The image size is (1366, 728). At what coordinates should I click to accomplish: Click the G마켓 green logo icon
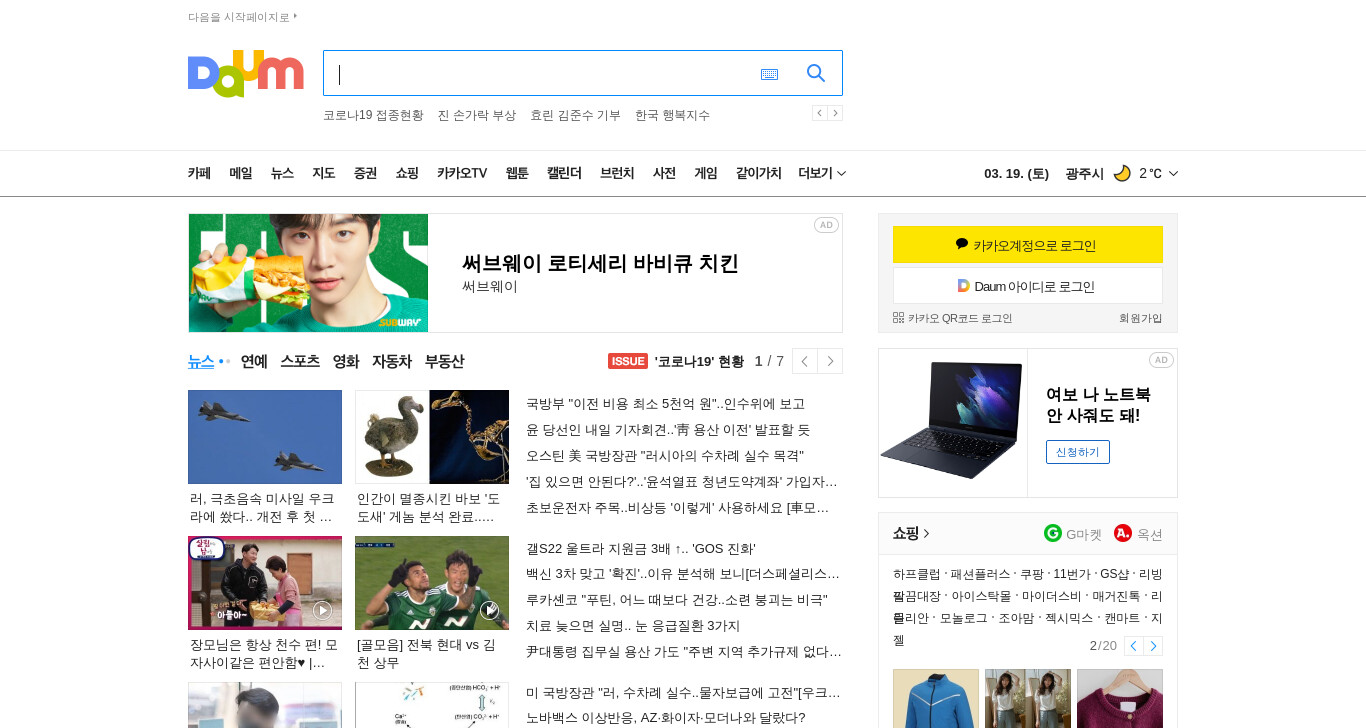coord(1052,533)
